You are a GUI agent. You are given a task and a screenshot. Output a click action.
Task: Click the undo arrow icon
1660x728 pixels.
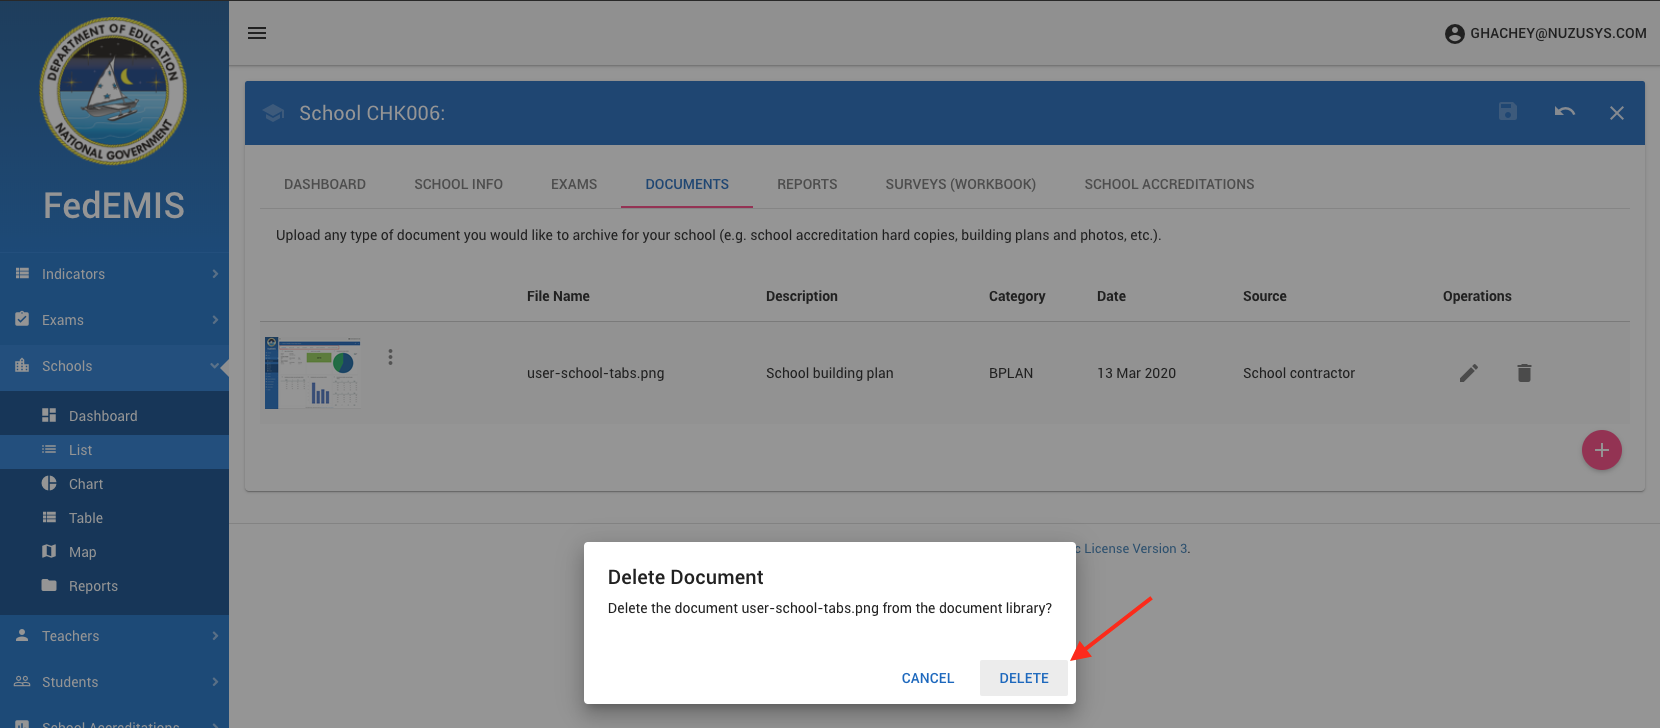point(1564,112)
